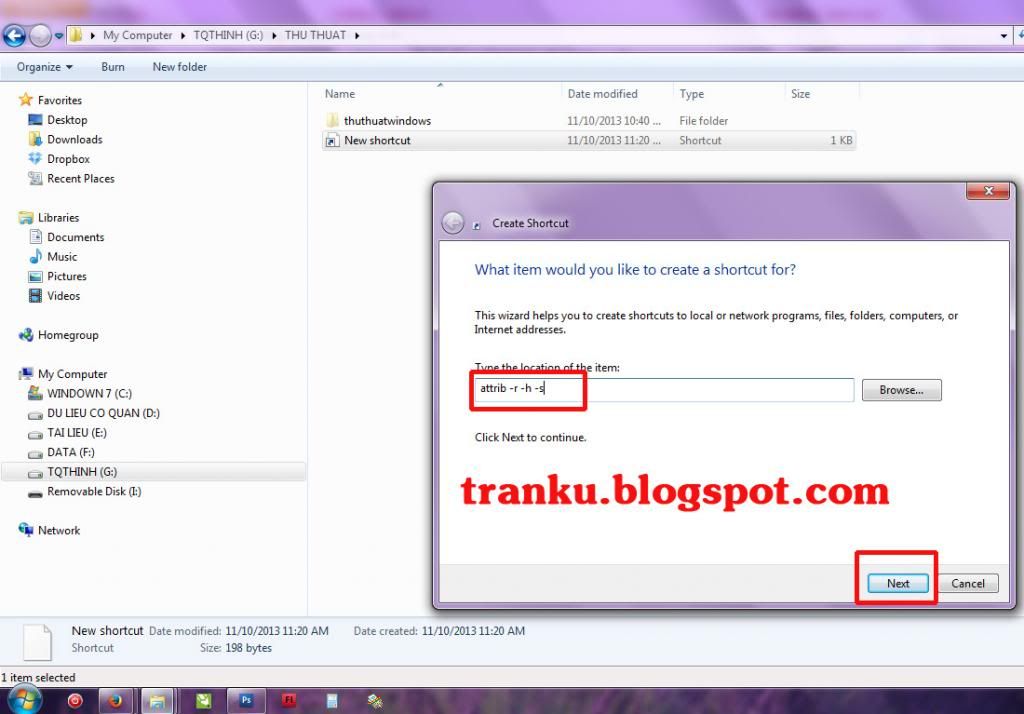Image resolution: width=1024 pixels, height=714 pixels.
Task: Open the notepad-like taskbar icon
Action: [332, 701]
